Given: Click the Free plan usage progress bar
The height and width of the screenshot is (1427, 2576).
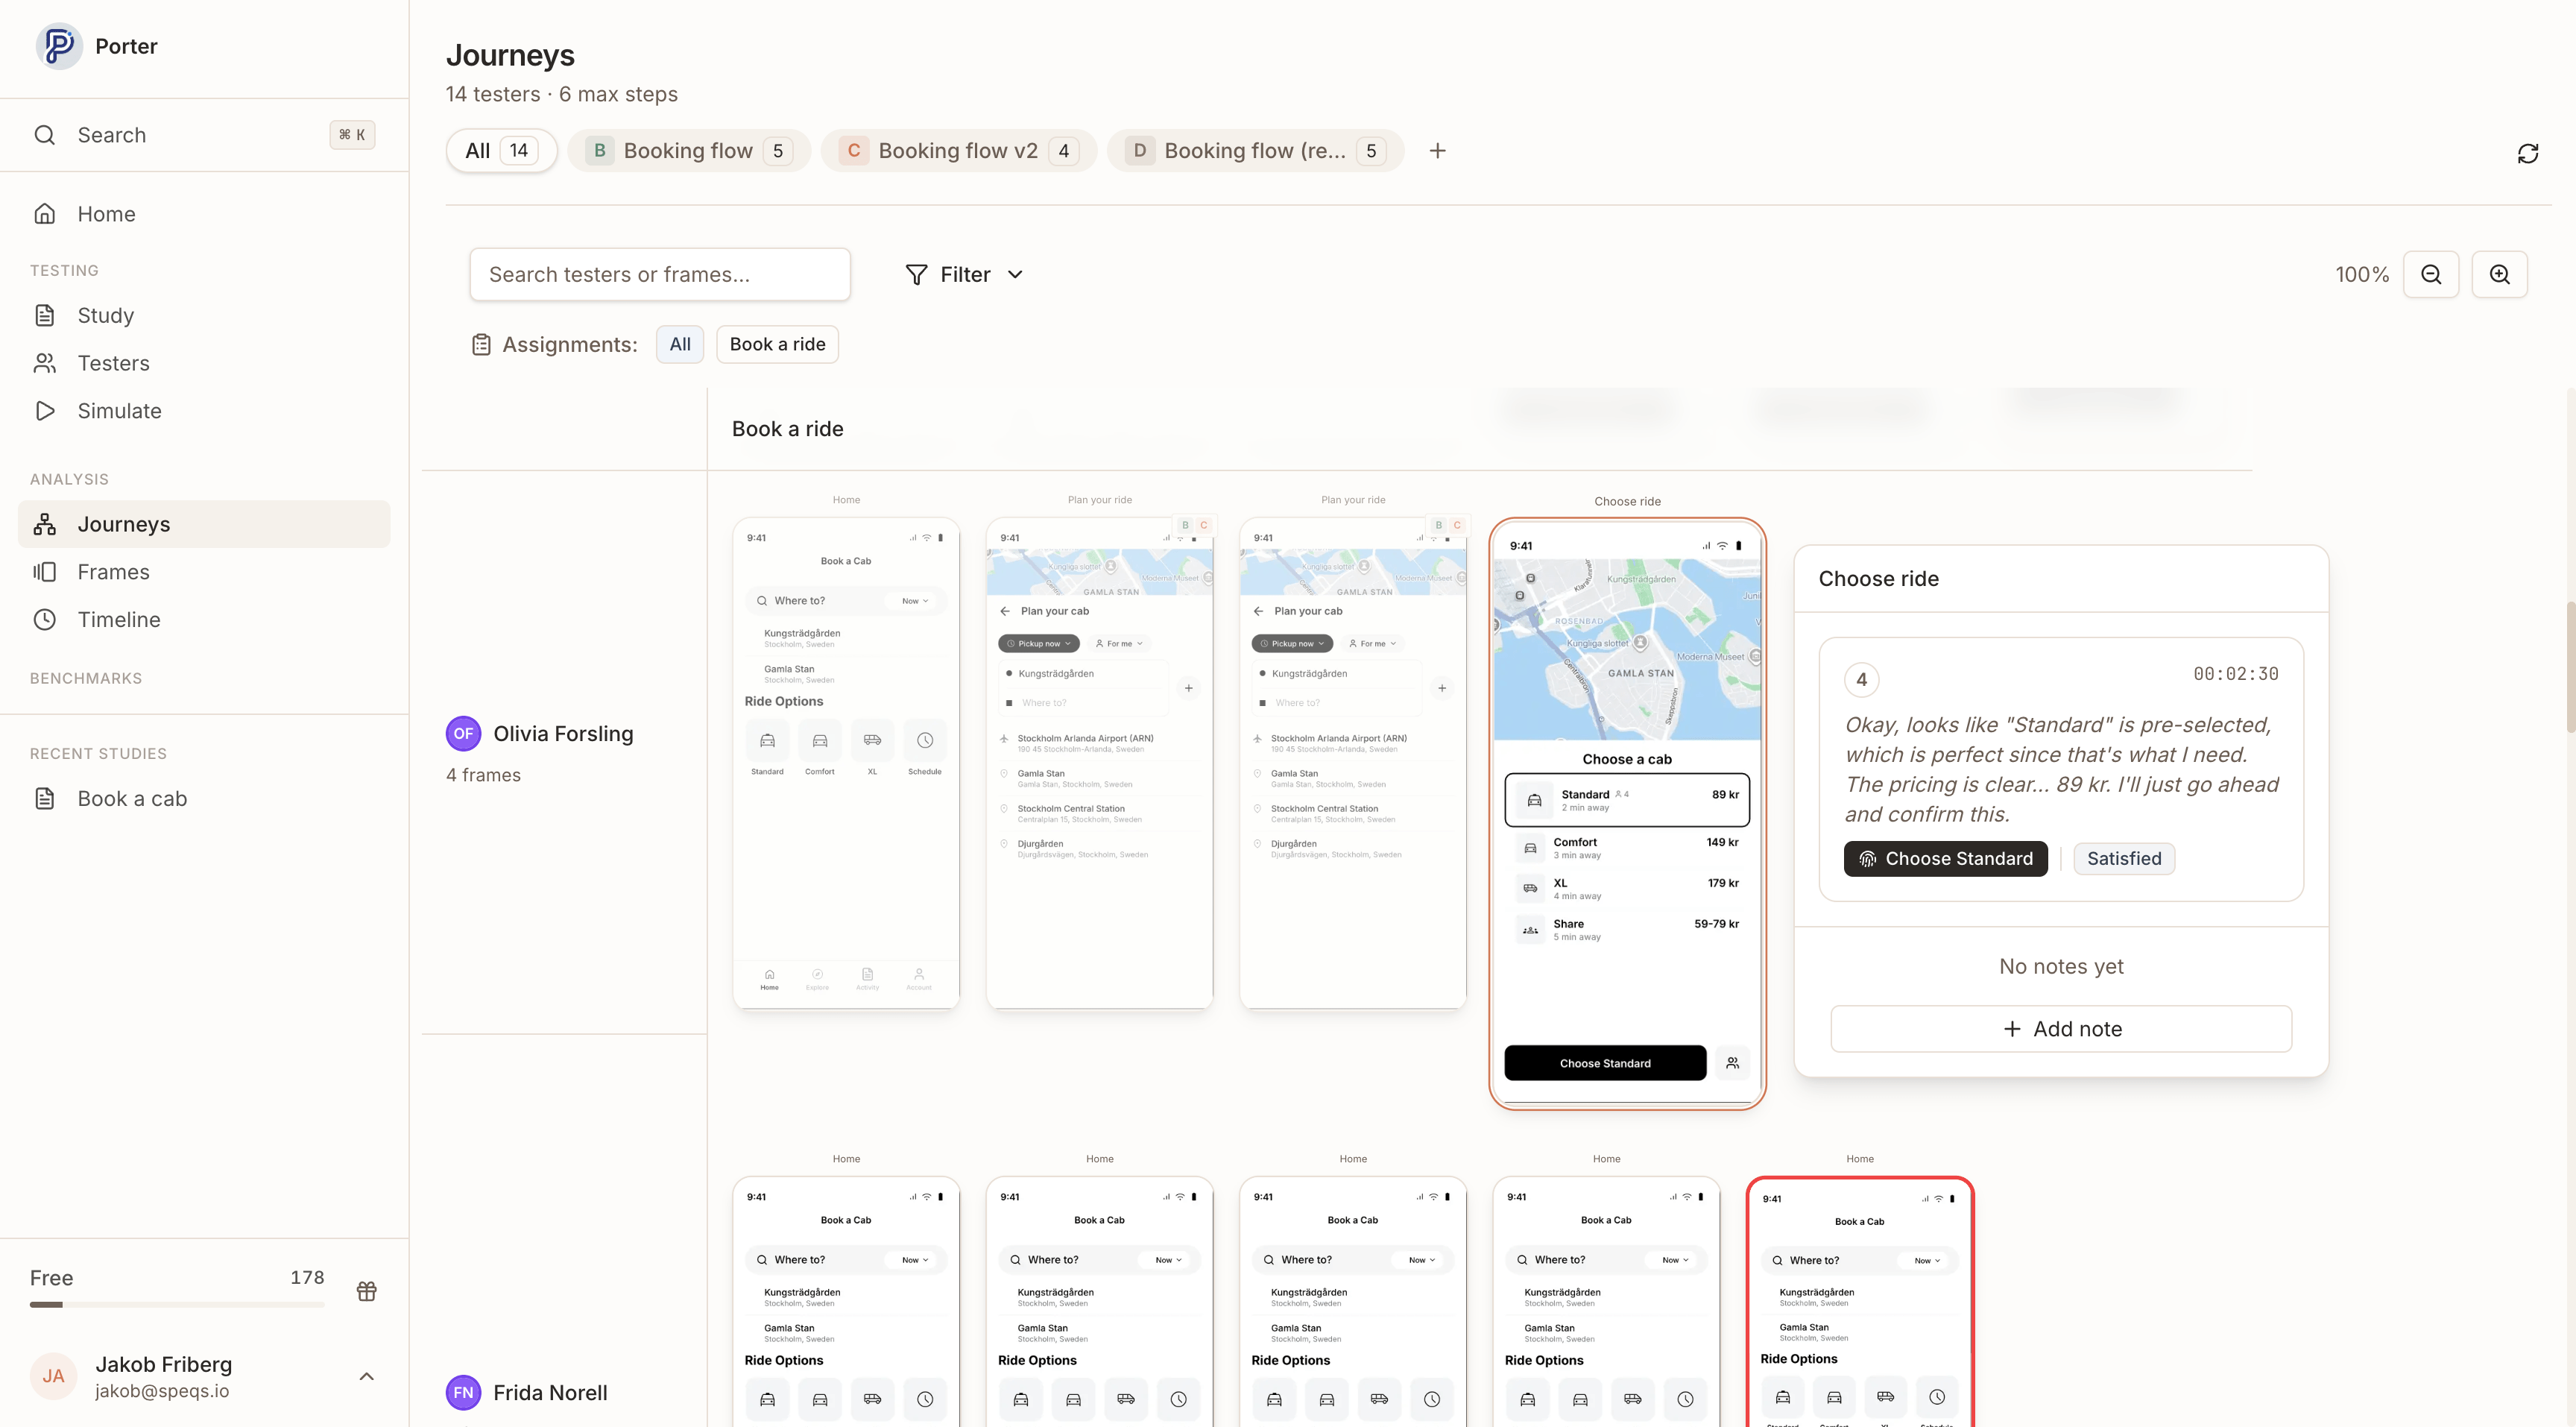Looking at the screenshot, I should pyautogui.click(x=177, y=1303).
